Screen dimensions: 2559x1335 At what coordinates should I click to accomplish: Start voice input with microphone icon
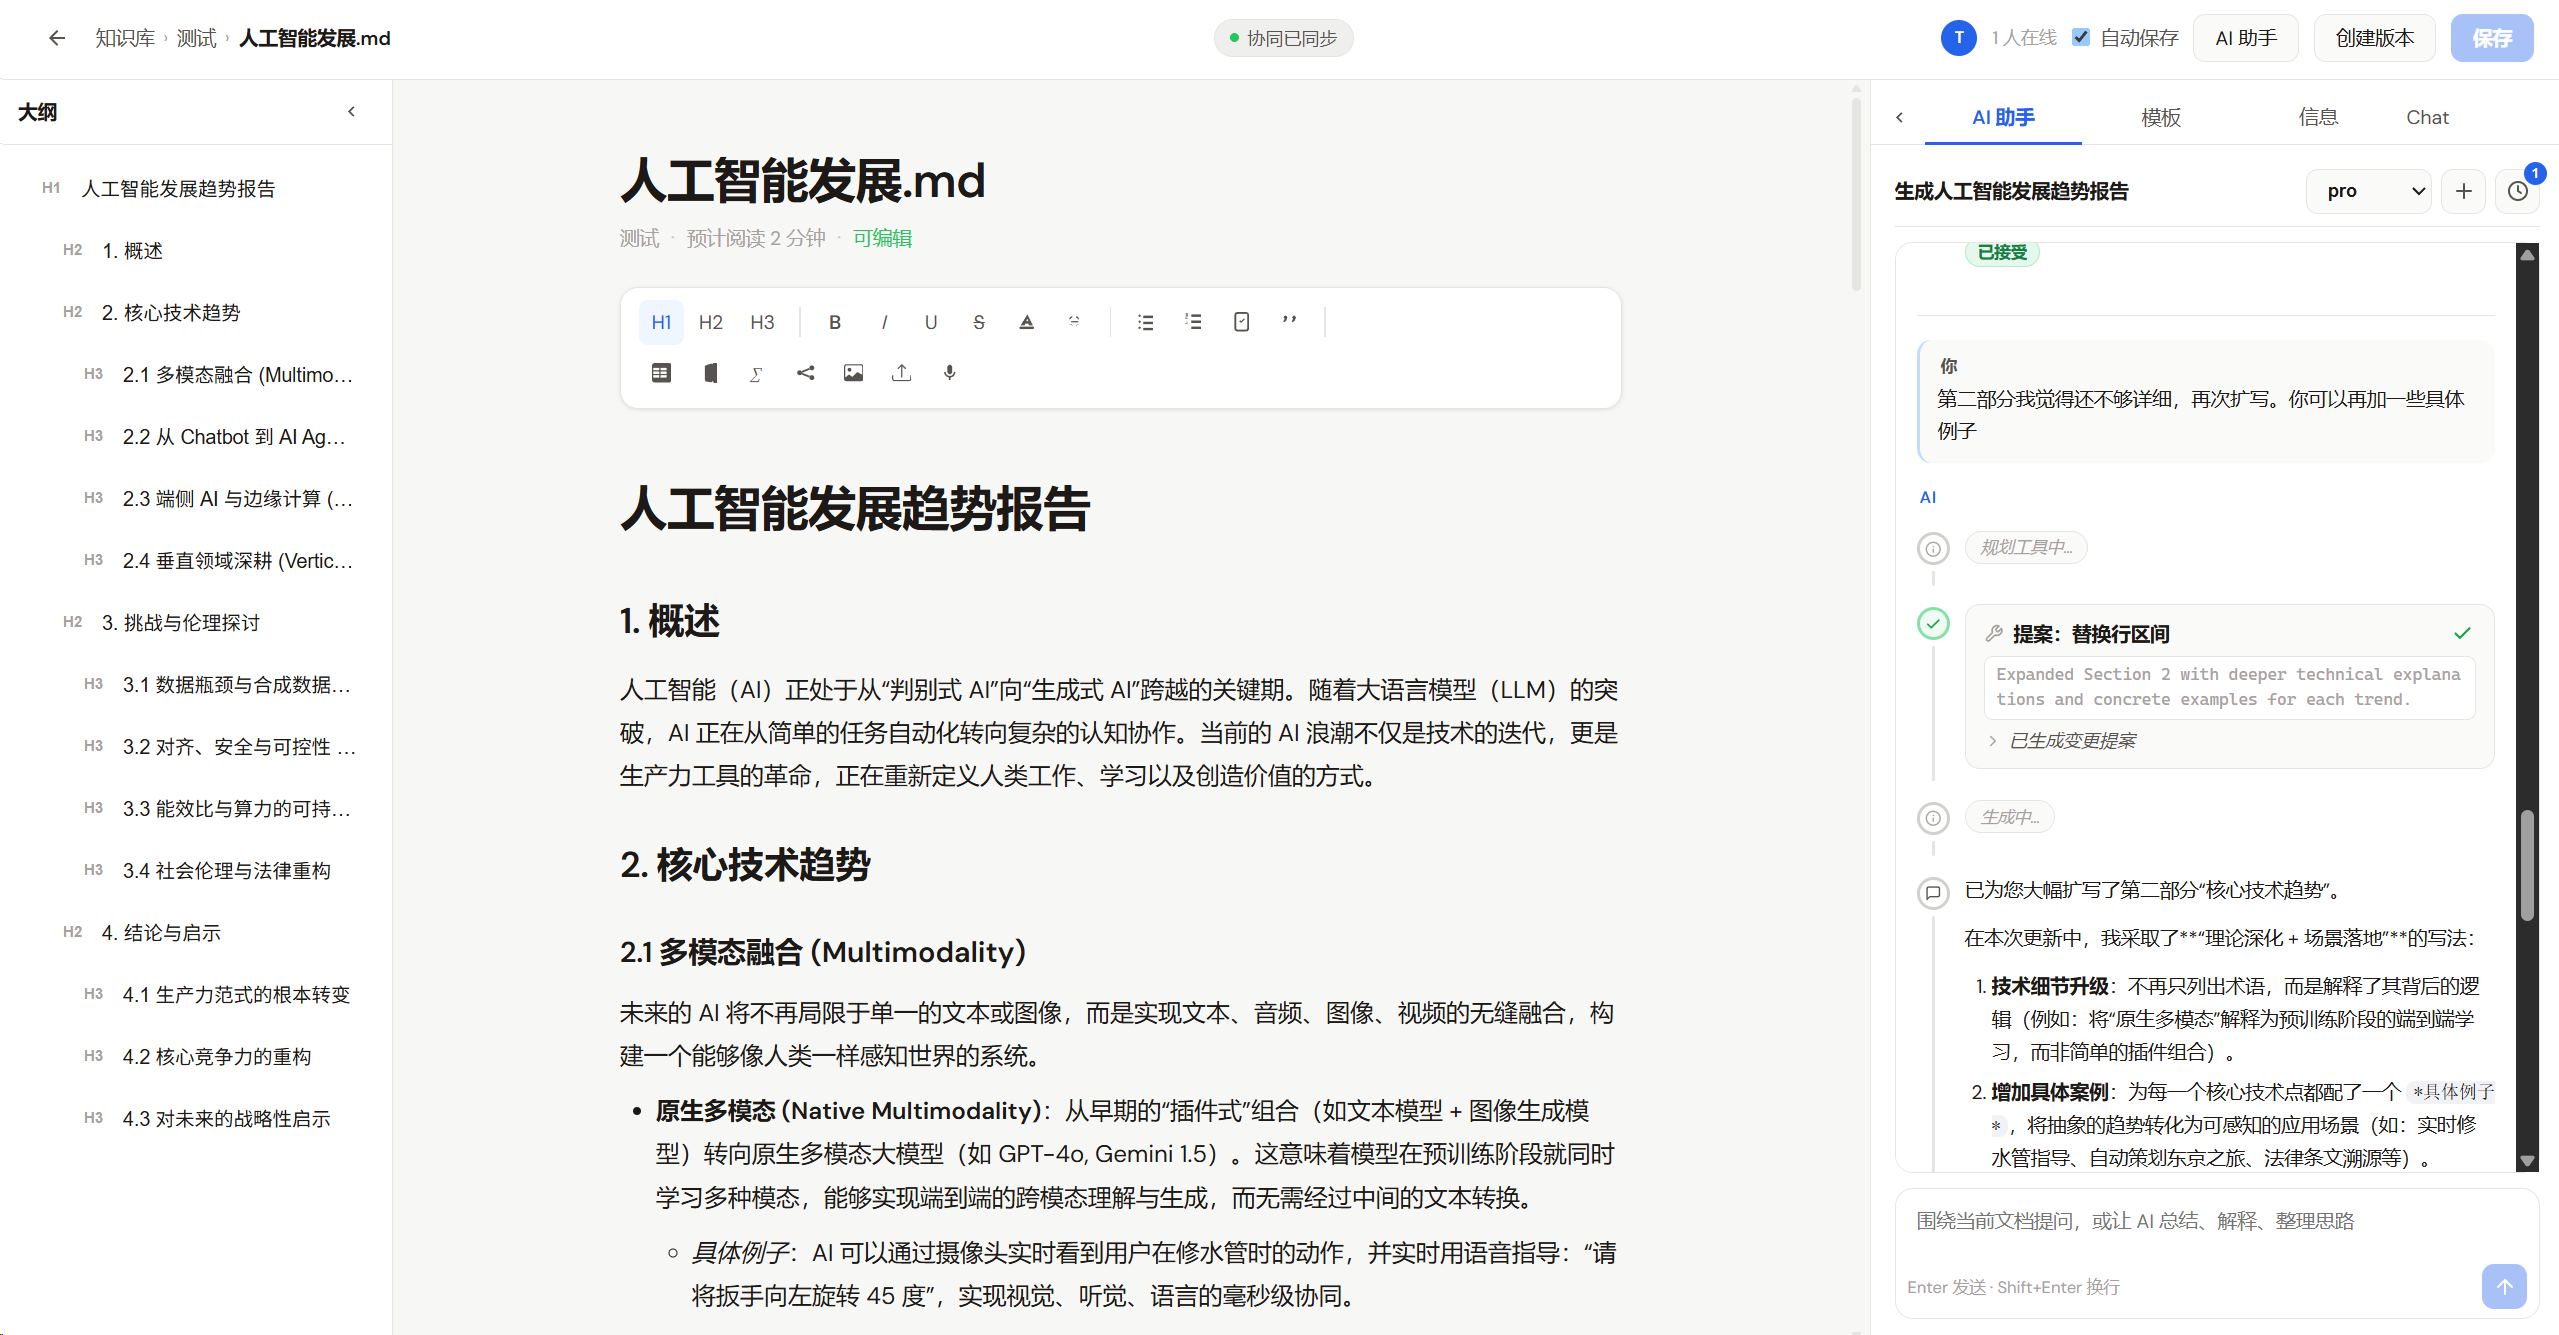pos(949,373)
